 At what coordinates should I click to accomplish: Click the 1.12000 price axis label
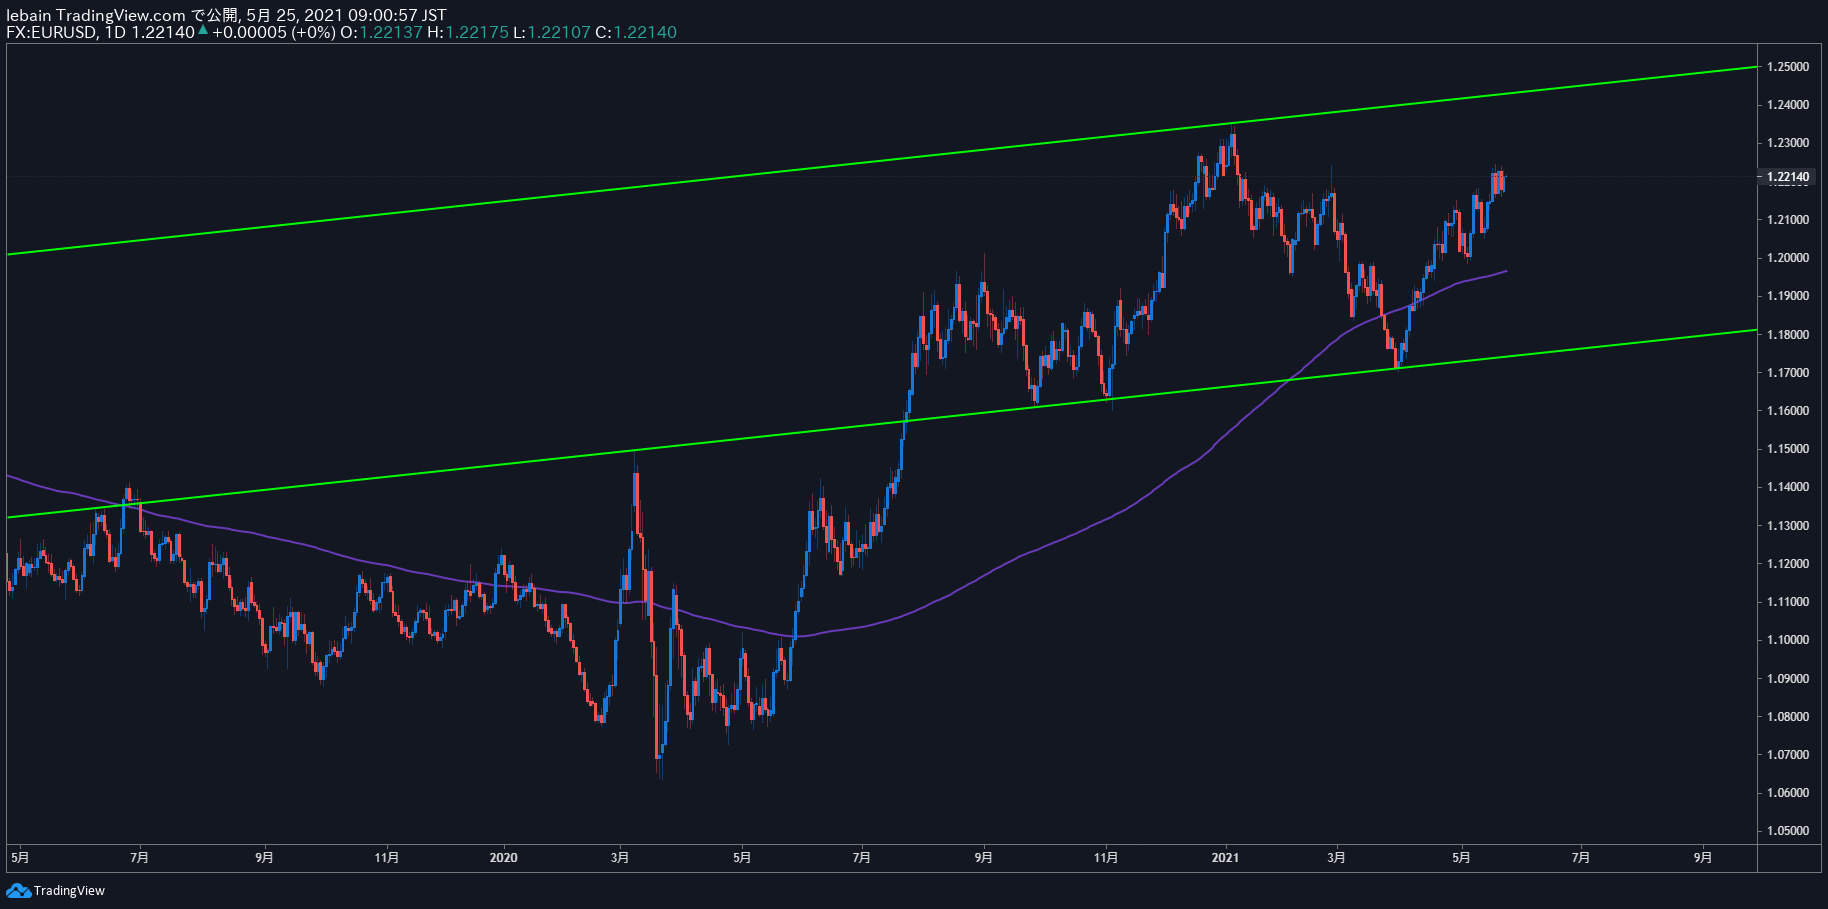click(x=1788, y=564)
